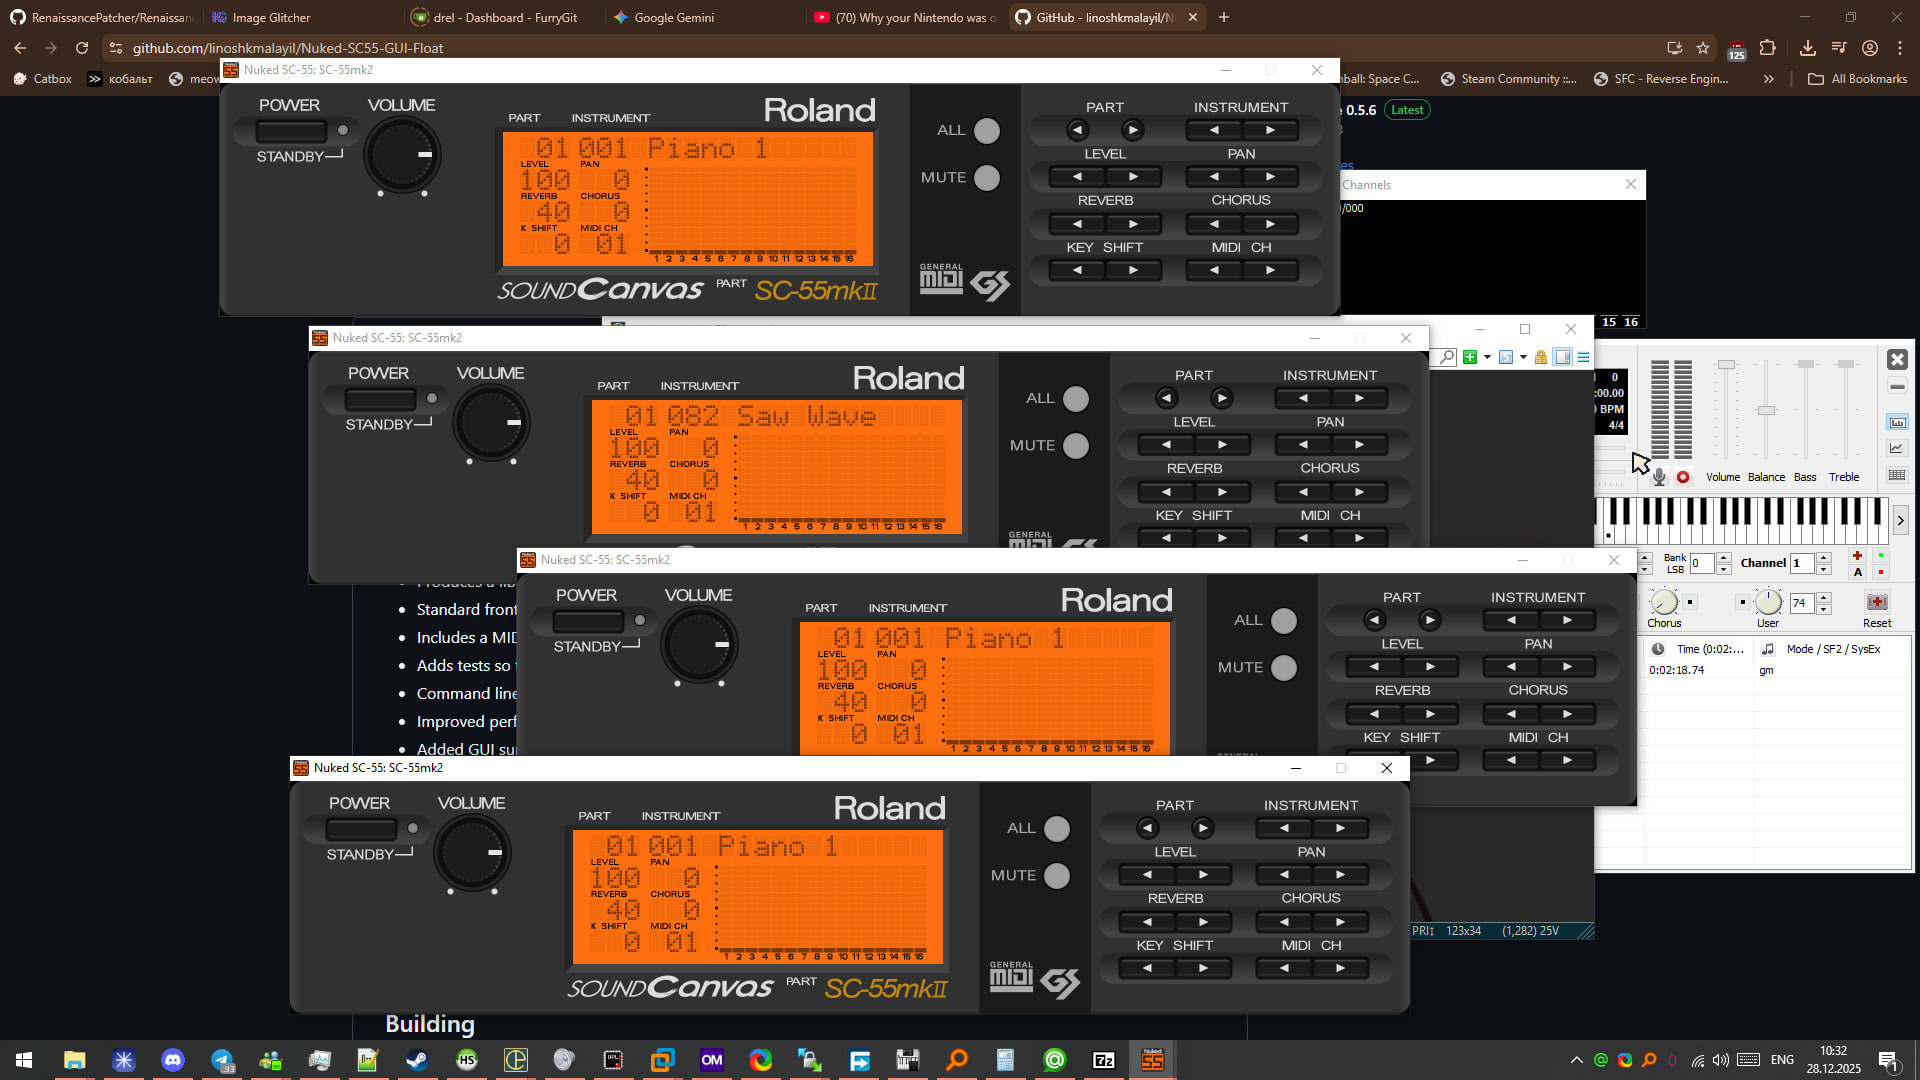Expand the piano keyboard right arrow
The width and height of the screenshot is (1920, 1080).
coord(1900,520)
